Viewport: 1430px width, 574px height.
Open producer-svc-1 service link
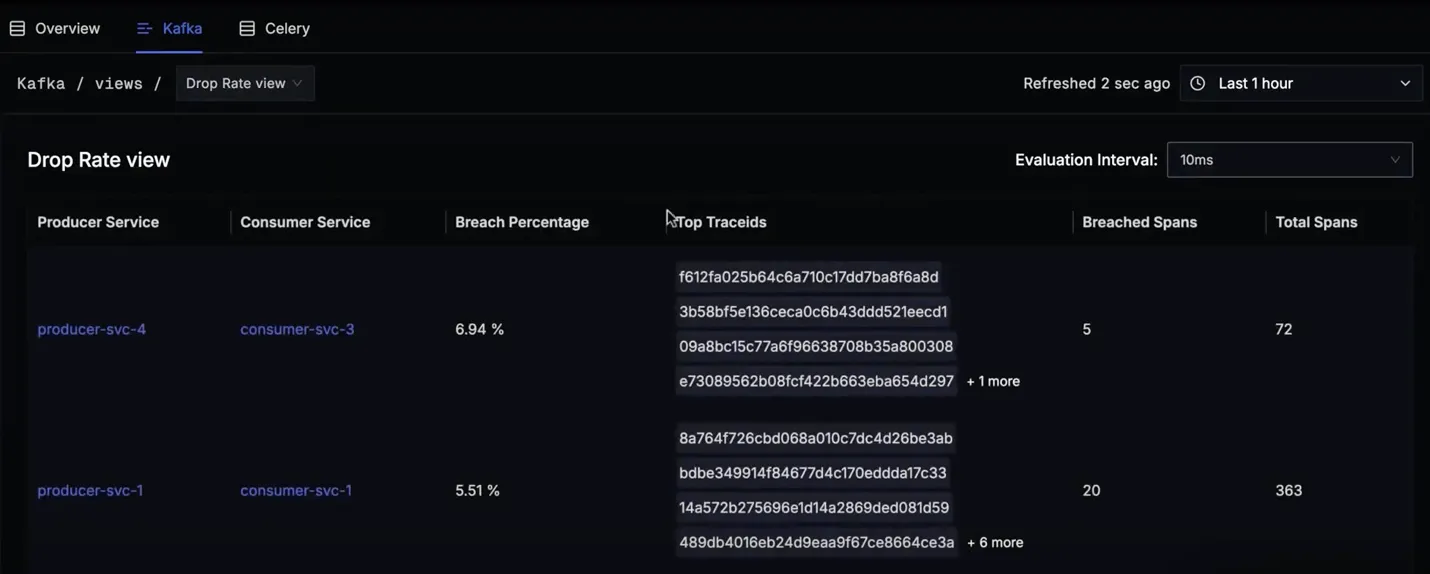pos(90,490)
